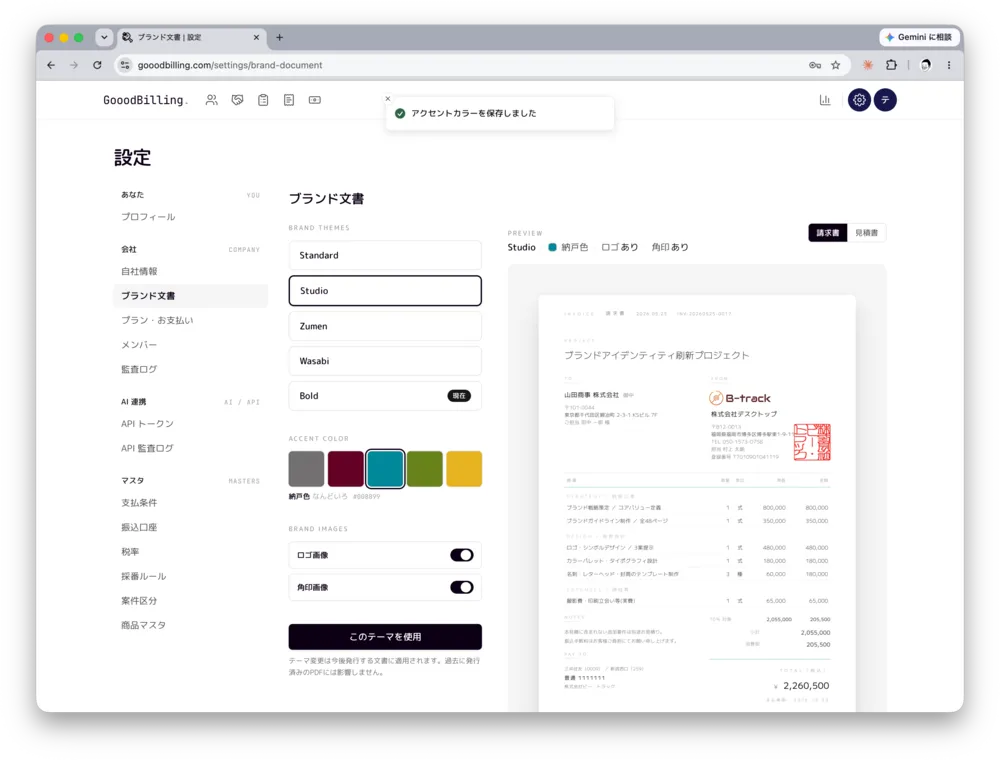
Task: Open 監査ログ settings page
Action: click(139, 369)
